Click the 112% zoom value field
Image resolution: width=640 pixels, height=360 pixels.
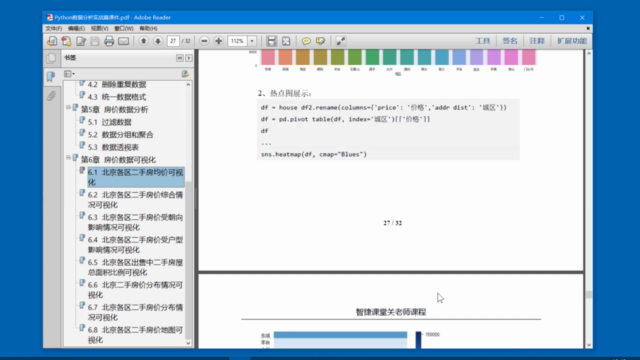coord(238,41)
